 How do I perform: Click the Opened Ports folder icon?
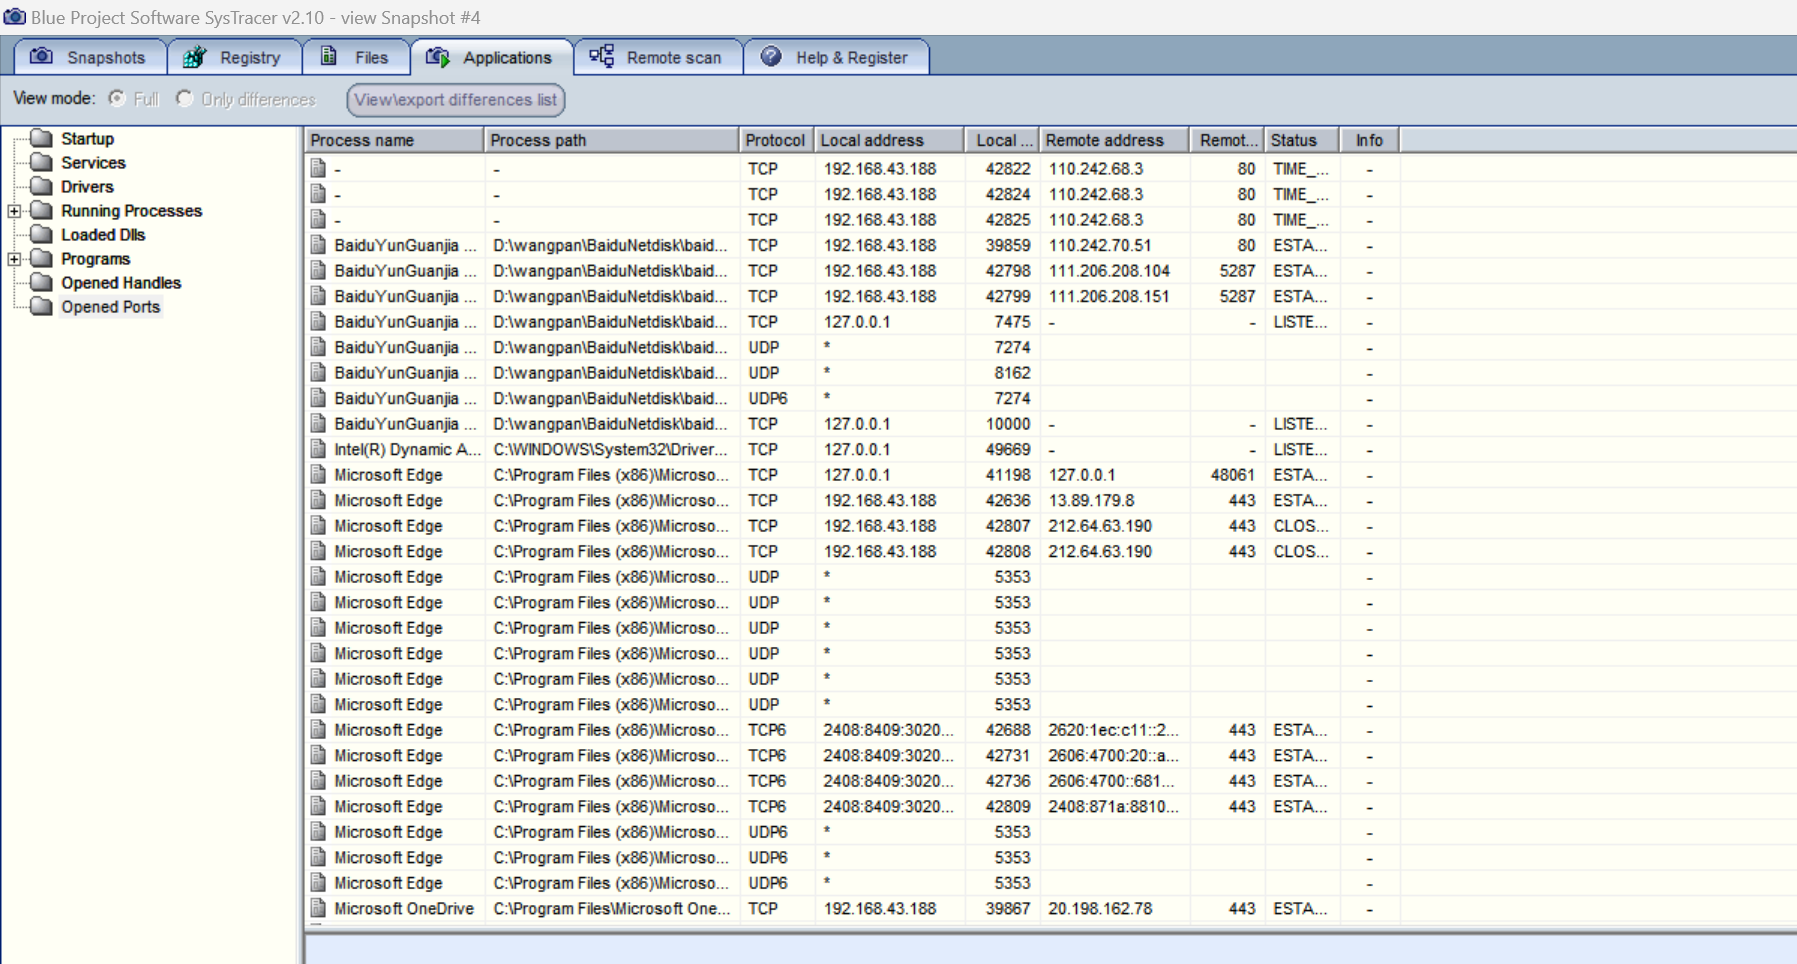tap(41, 306)
